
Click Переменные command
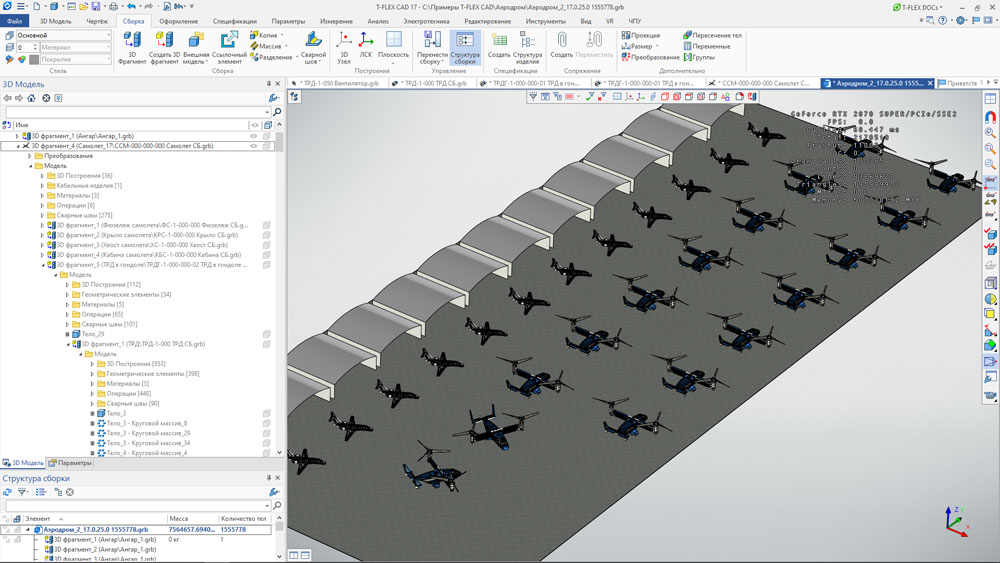[x=707, y=47]
